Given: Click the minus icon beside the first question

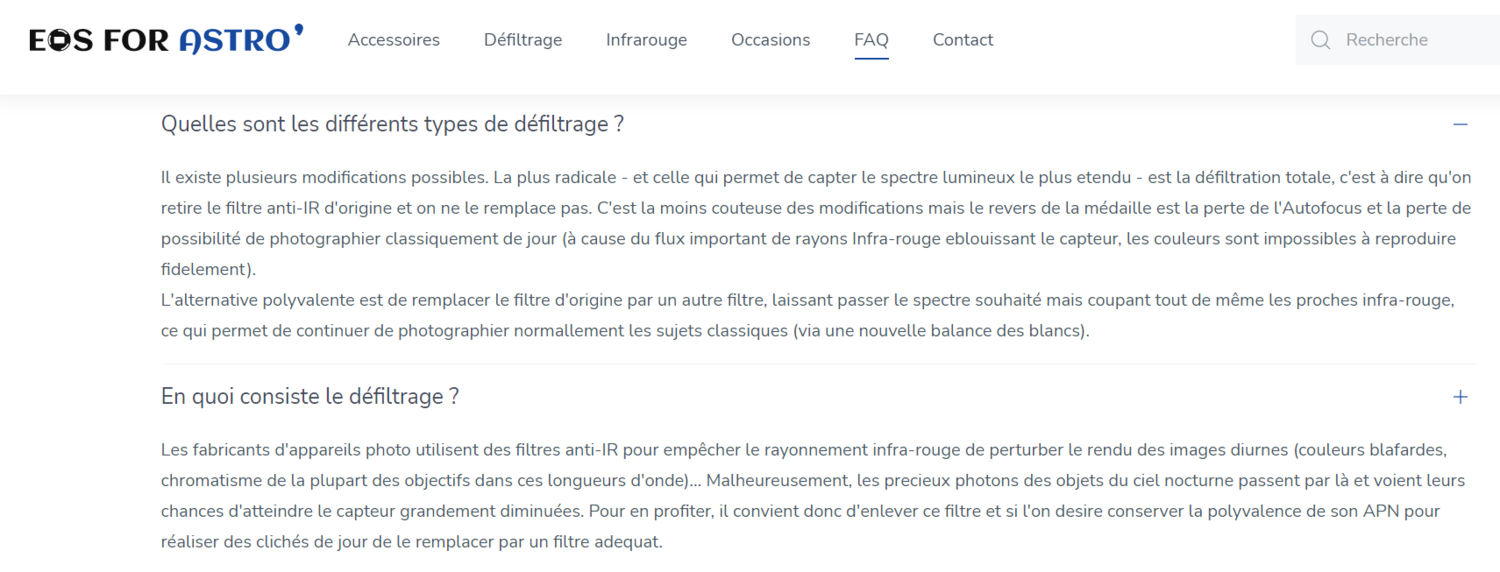Looking at the screenshot, I should click(1460, 125).
